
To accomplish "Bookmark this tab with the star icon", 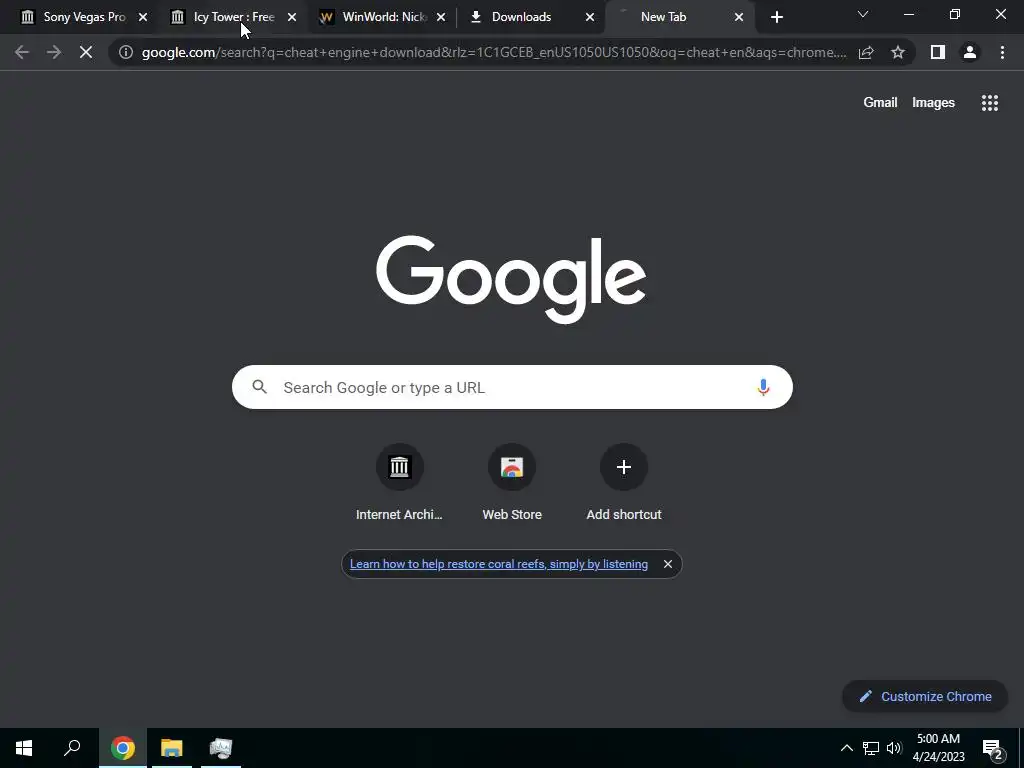I will pyautogui.click(x=898, y=52).
